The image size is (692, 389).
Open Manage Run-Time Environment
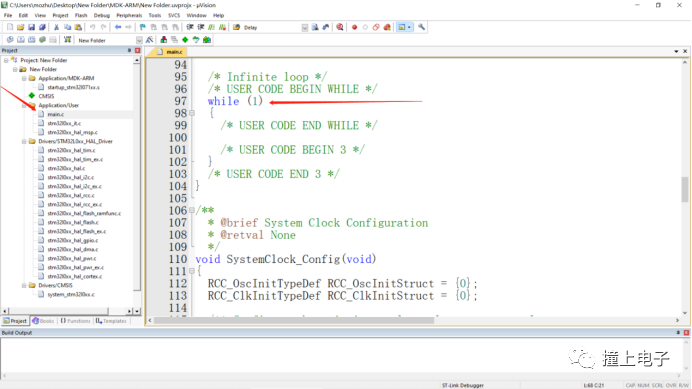185,40
